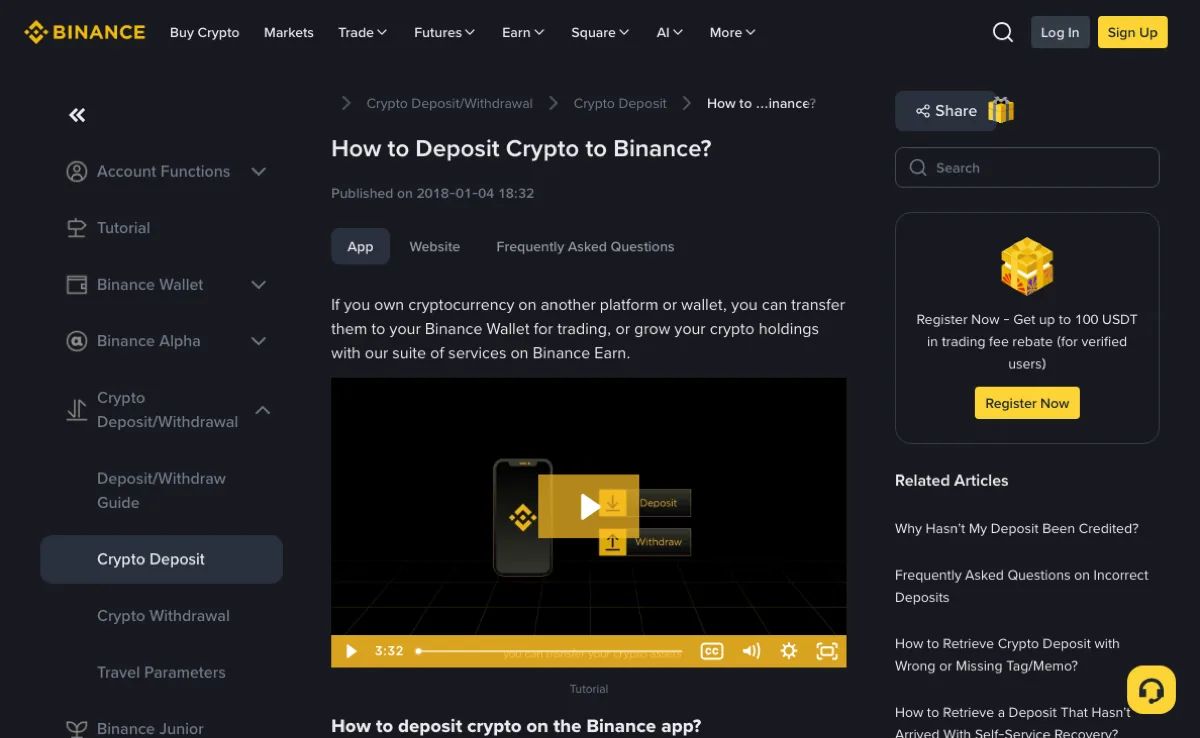Screen dimensions: 1200x738
Task: Open the More dropdown menu
Action: point(733,32)
